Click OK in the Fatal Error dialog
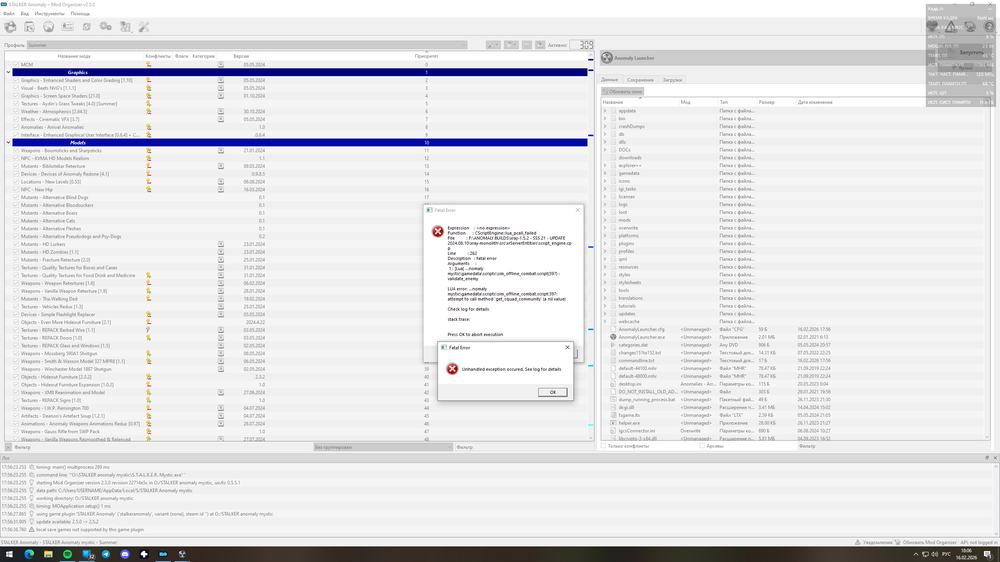The height and width of the screenshot is (562, 1000). point(552,392)
